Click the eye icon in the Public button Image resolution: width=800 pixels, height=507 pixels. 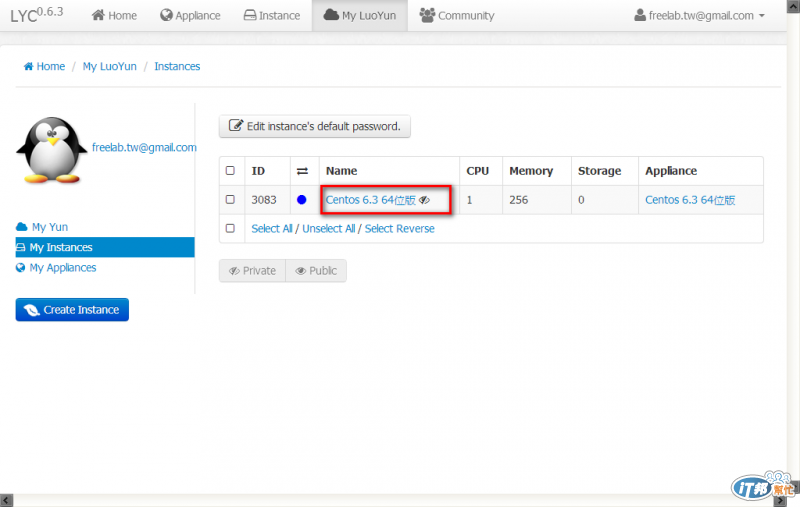tap(301, 271)
